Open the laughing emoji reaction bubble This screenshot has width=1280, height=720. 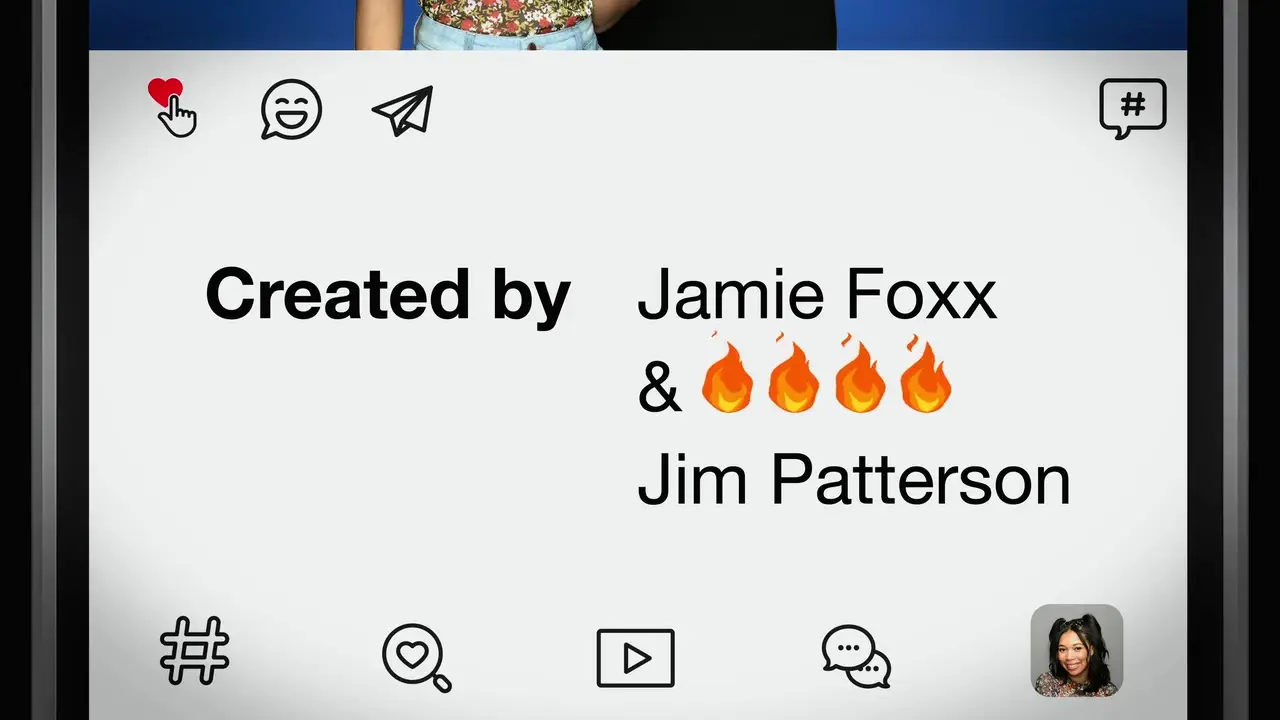coord(291,110)
